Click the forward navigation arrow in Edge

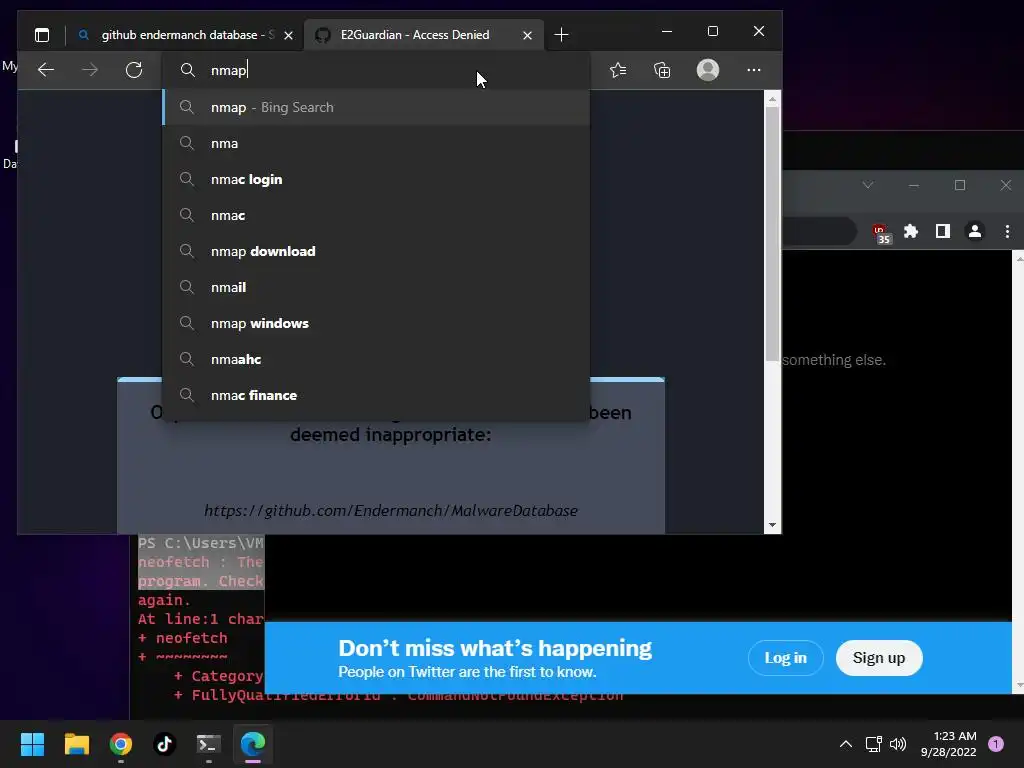pos(90,70)
